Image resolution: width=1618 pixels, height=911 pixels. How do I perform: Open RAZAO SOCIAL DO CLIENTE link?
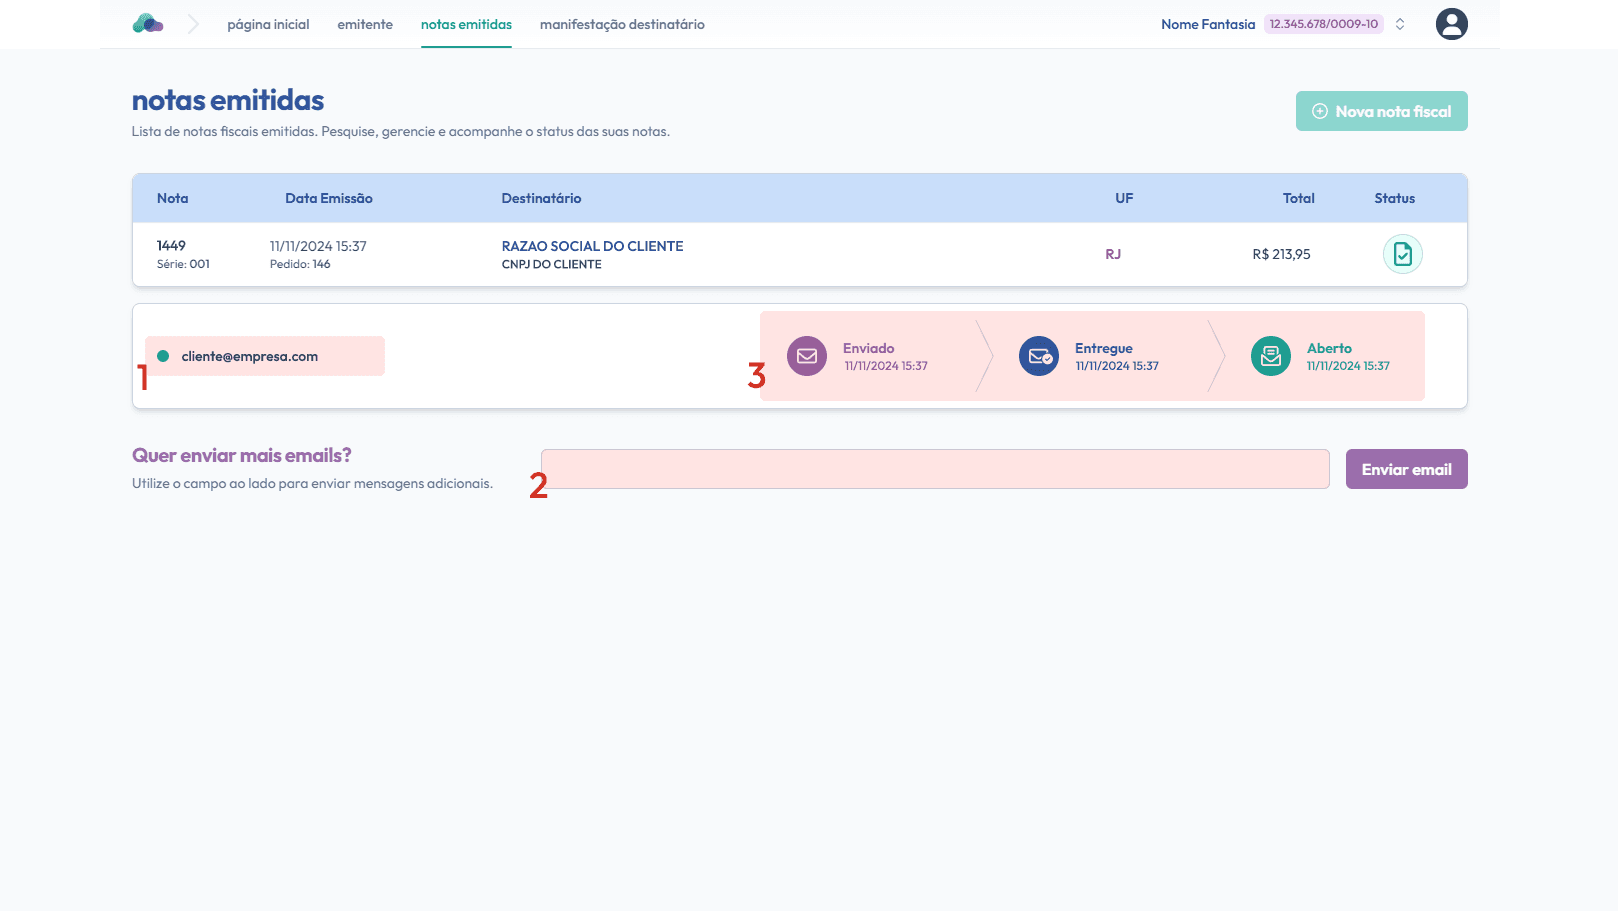pyautogui.click(x=592, y=246)
